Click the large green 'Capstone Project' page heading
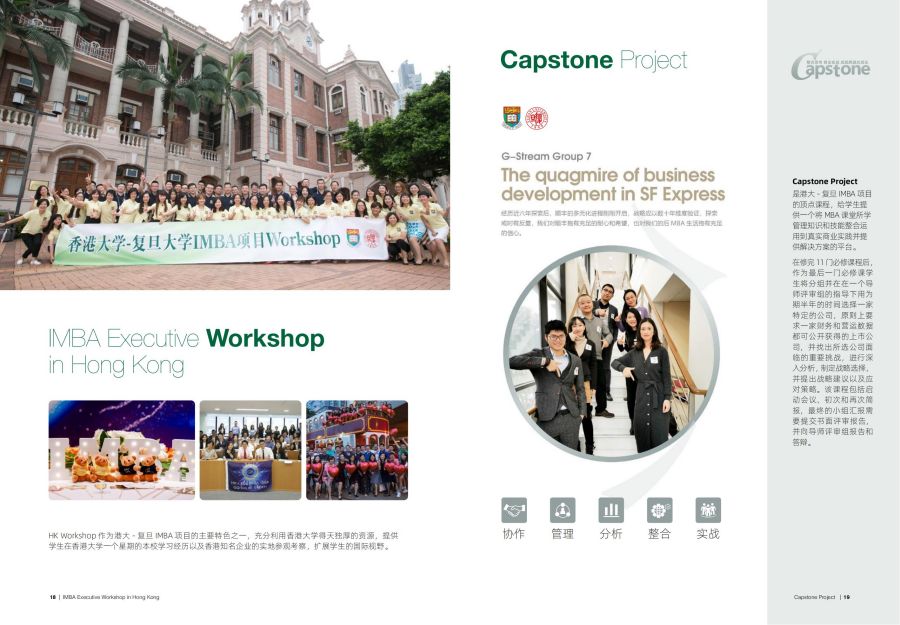Viewport: 900px width, 625px height. [x=593, y=61]
